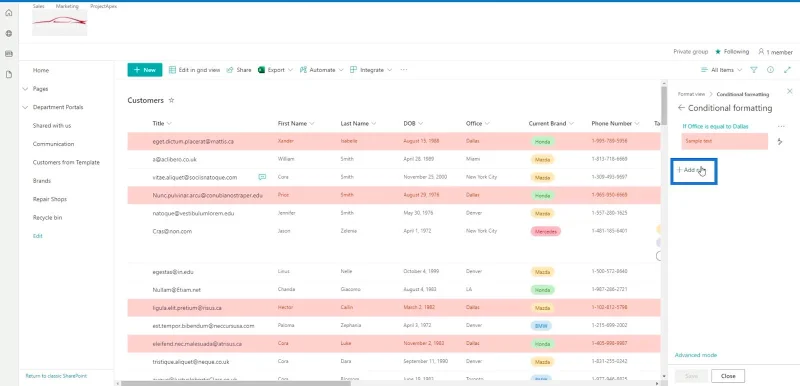Open ProjectApex top navigation tab

click(x=104, y=6)
